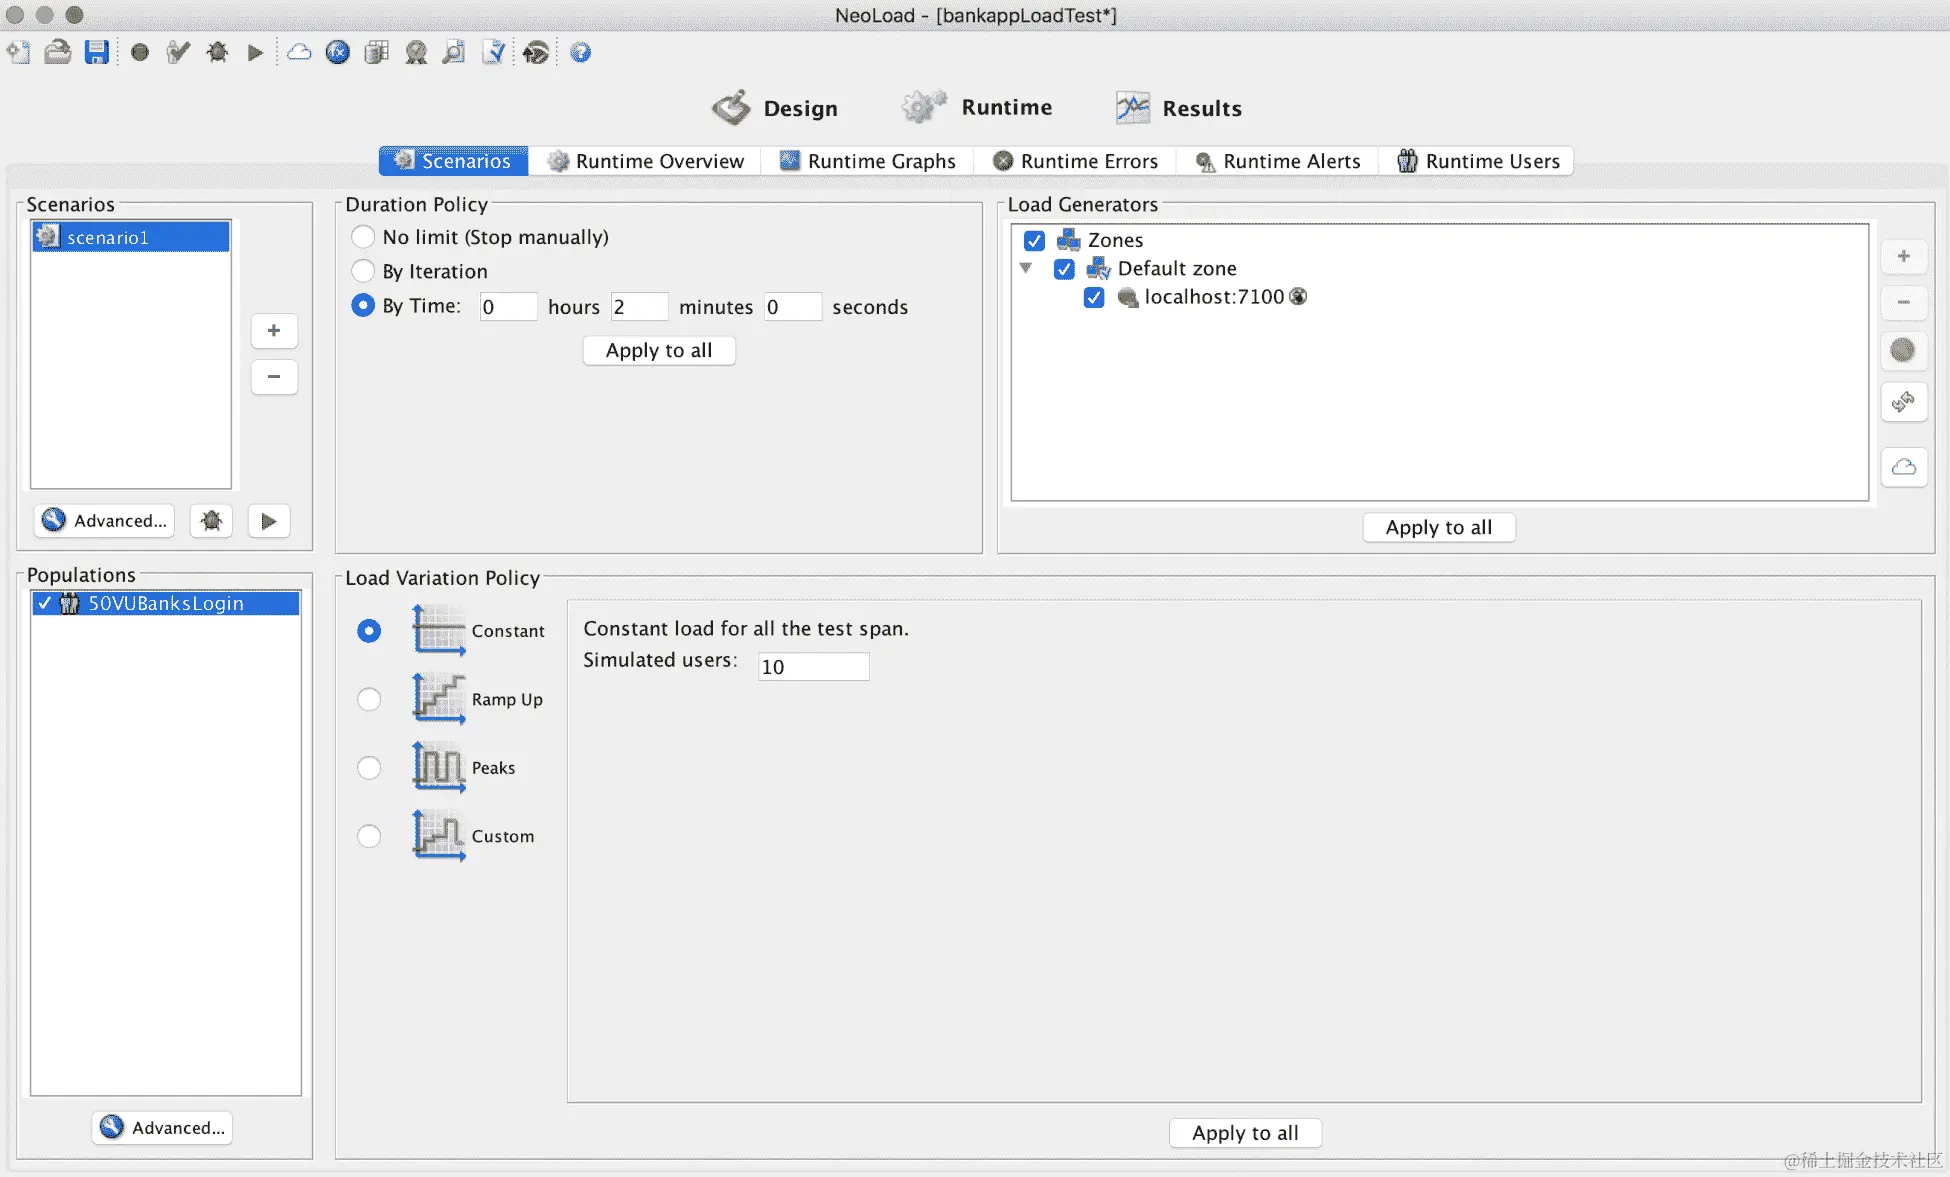
Task: Click the toolbar play button to run scenario
Action: 255,53
